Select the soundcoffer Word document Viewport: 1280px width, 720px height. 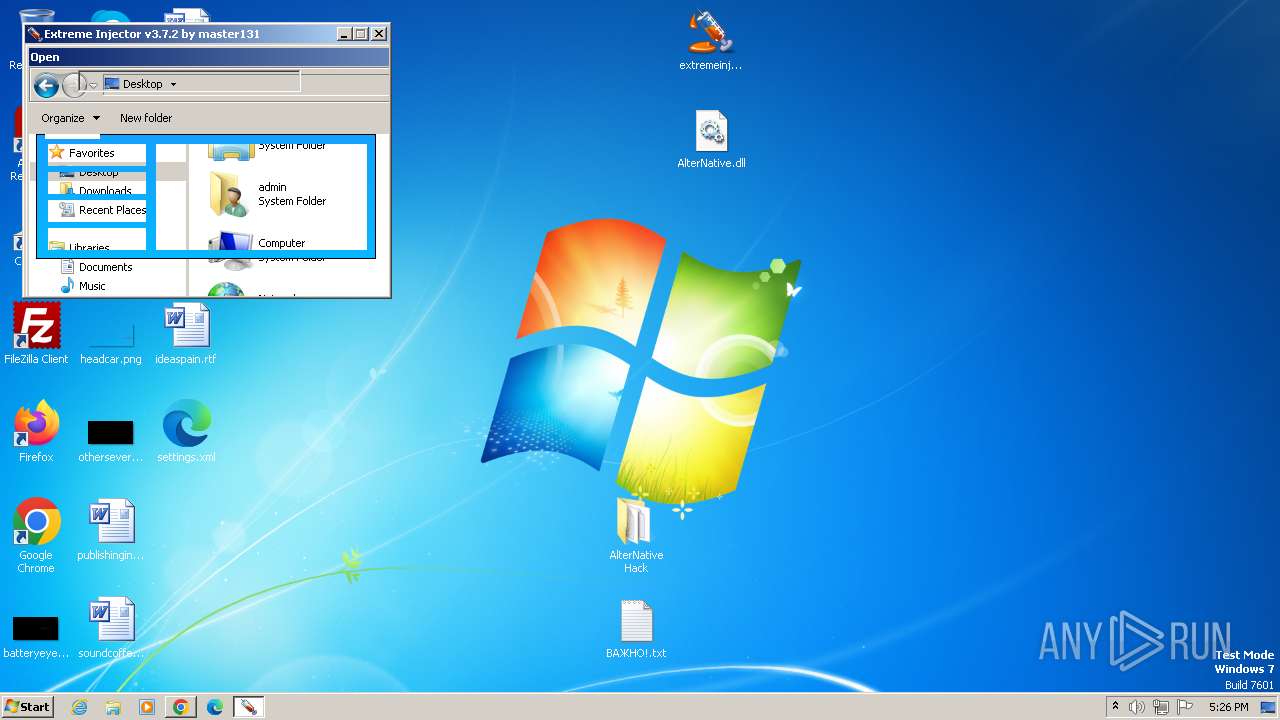[111, 628]
